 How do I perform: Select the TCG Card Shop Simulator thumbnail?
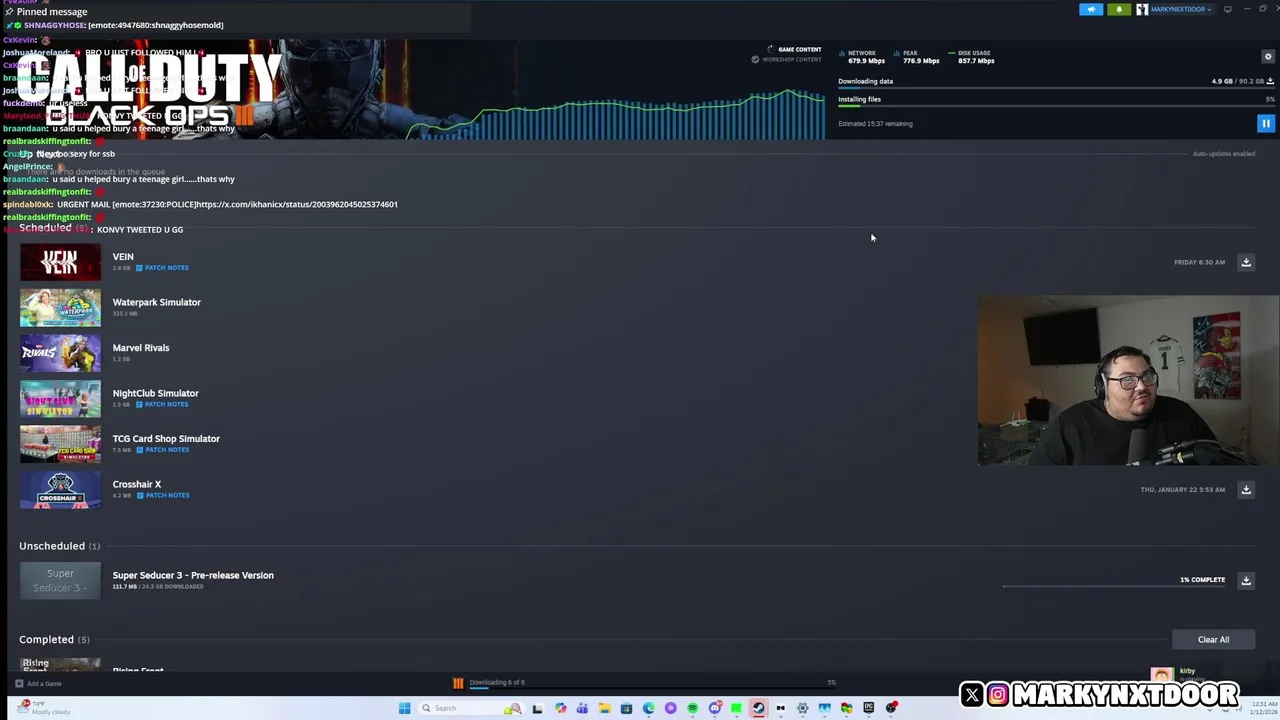pos(60,444)
